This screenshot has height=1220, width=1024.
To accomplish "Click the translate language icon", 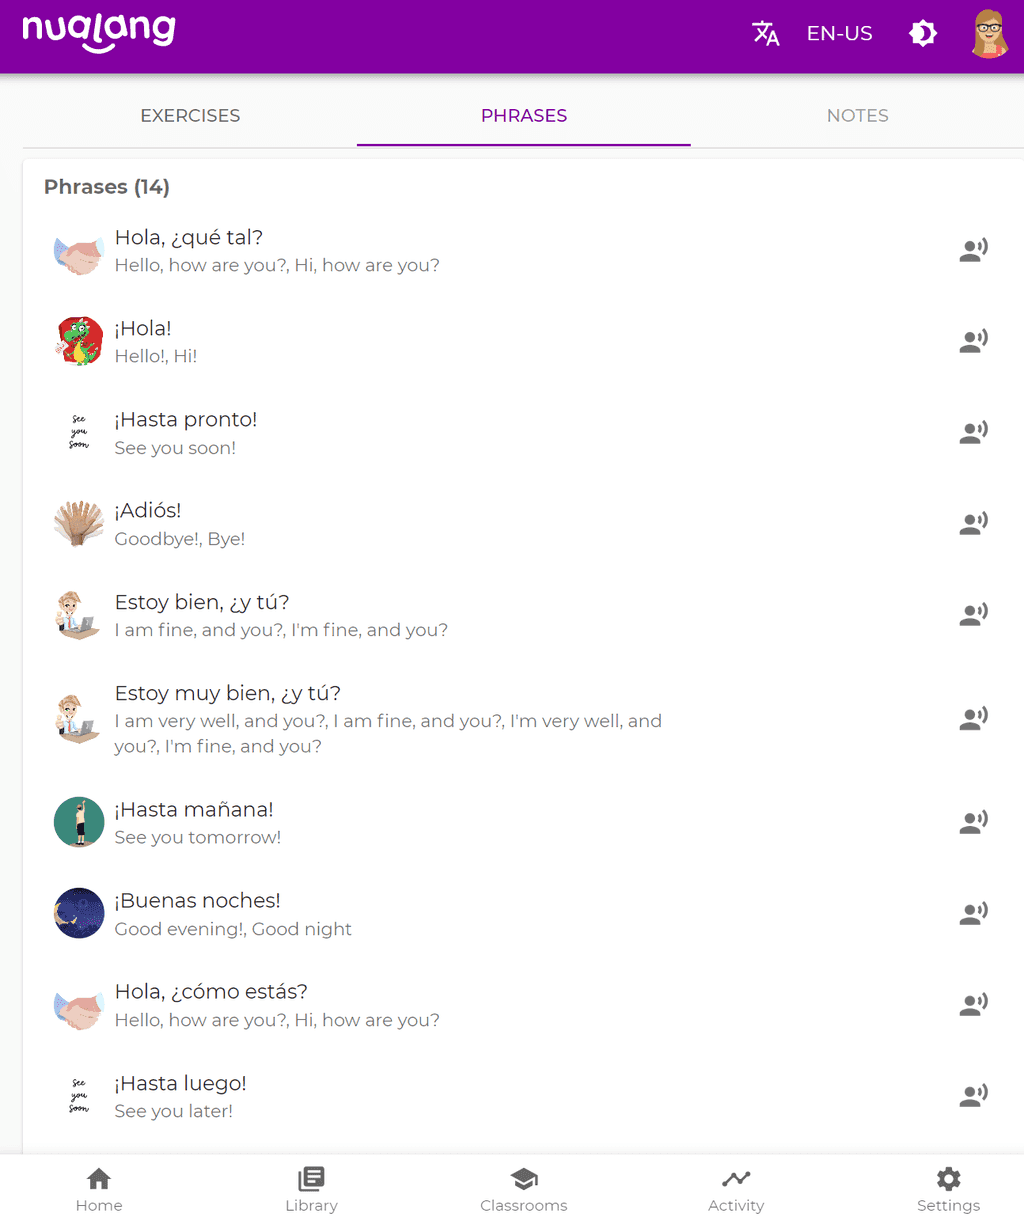I will (x=766, y=34).
